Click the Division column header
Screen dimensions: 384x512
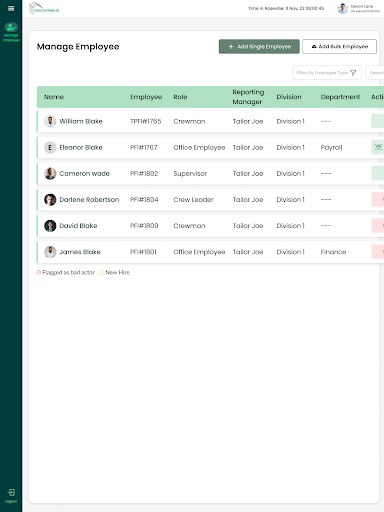[x=289, y=97]
